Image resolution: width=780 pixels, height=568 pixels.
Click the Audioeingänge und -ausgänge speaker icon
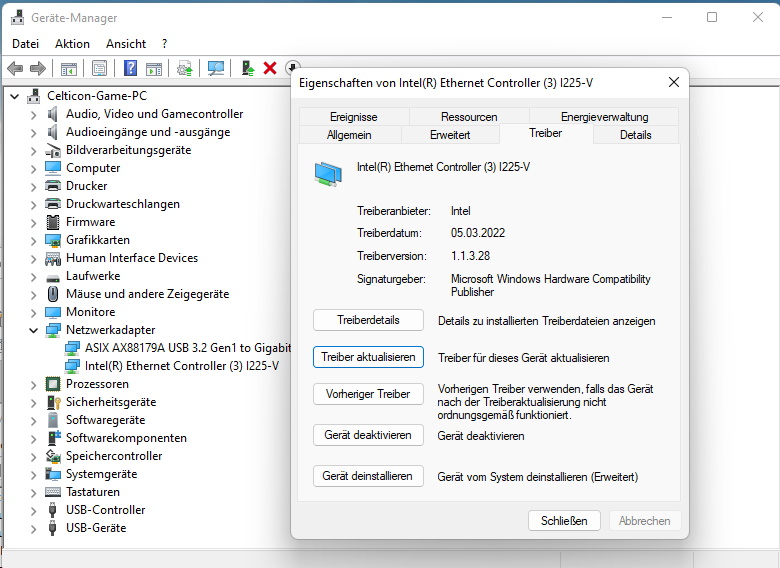[x=53, y=132]
